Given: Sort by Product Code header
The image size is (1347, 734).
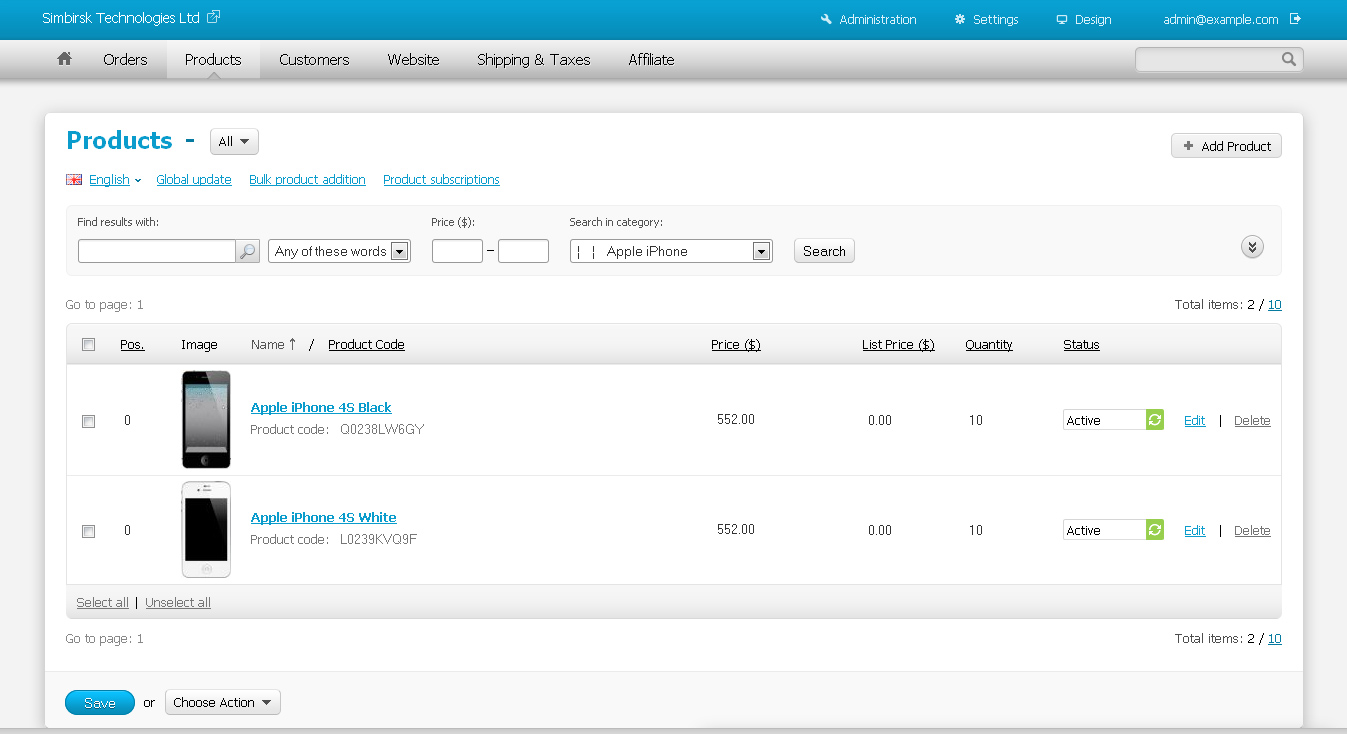Looking at the screenshot, I should [x=366, y=345].
